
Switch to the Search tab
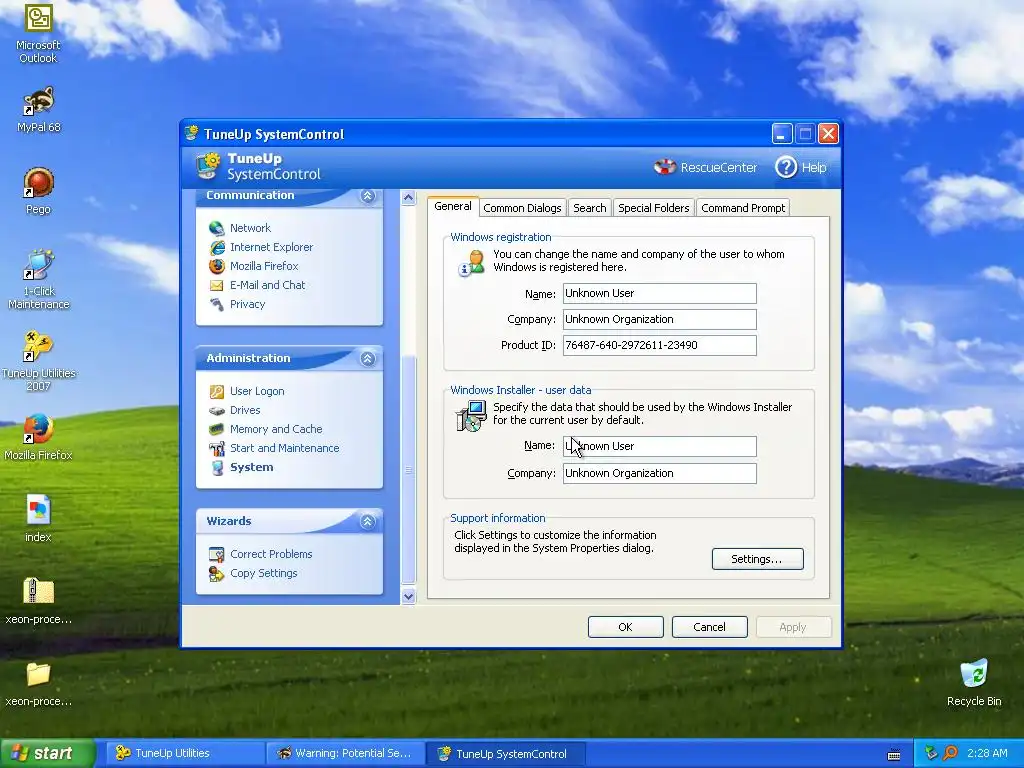590,208
